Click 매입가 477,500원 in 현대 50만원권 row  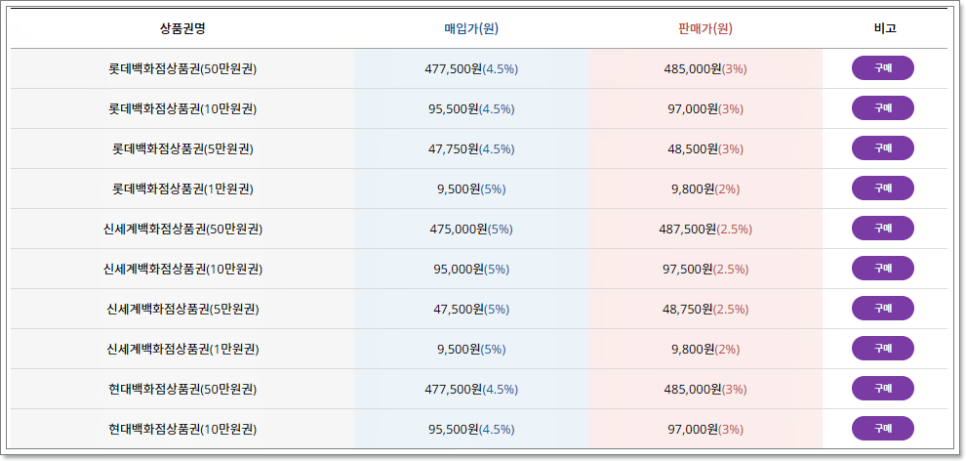471,390
